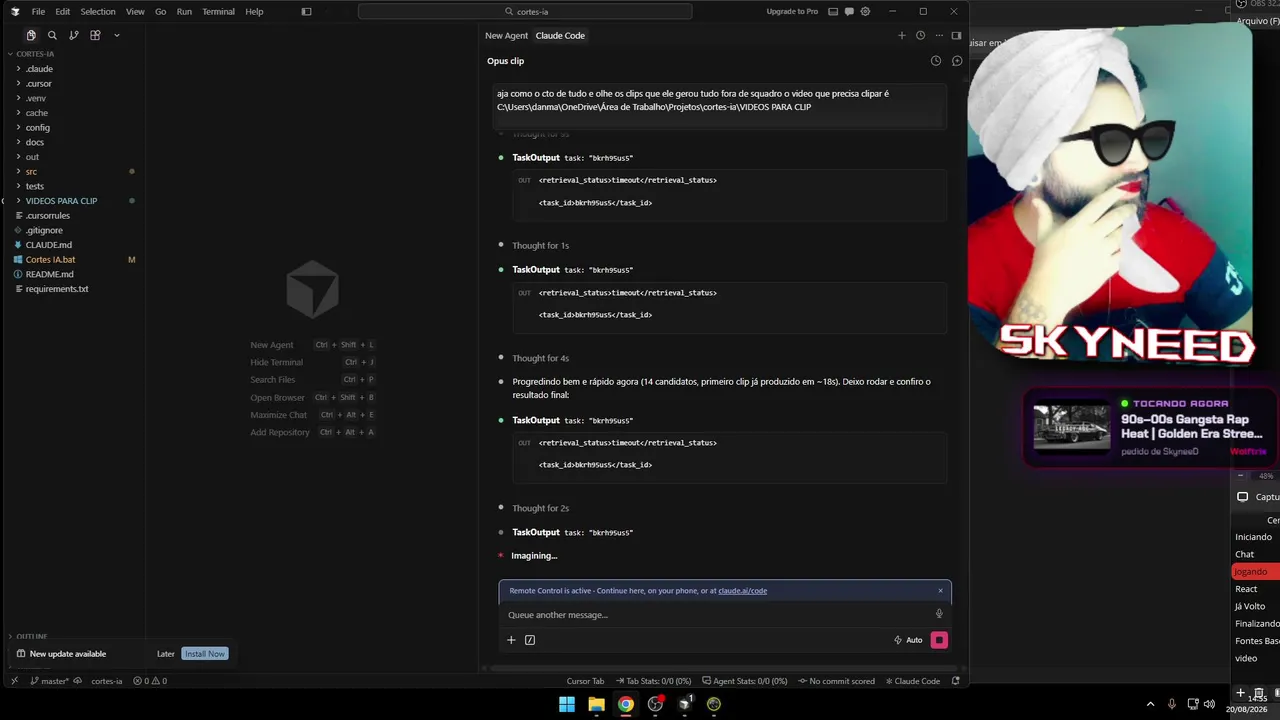
Task: Open the README.md file
Action: (50, 274)
